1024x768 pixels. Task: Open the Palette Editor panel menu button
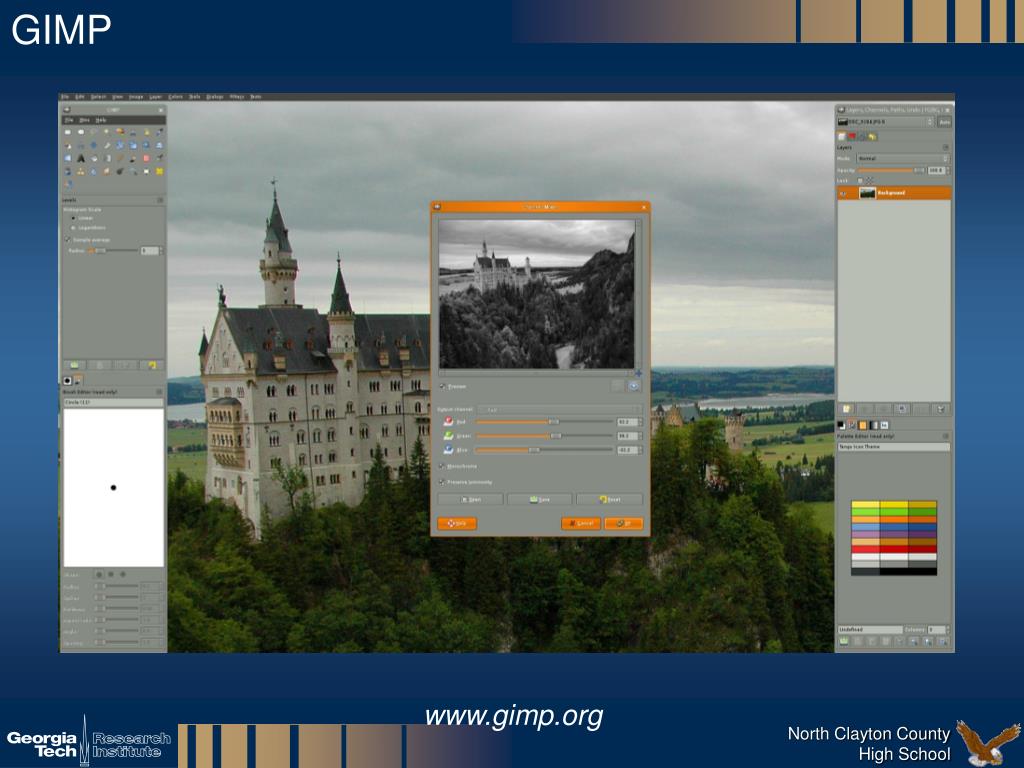click(946, 436)
